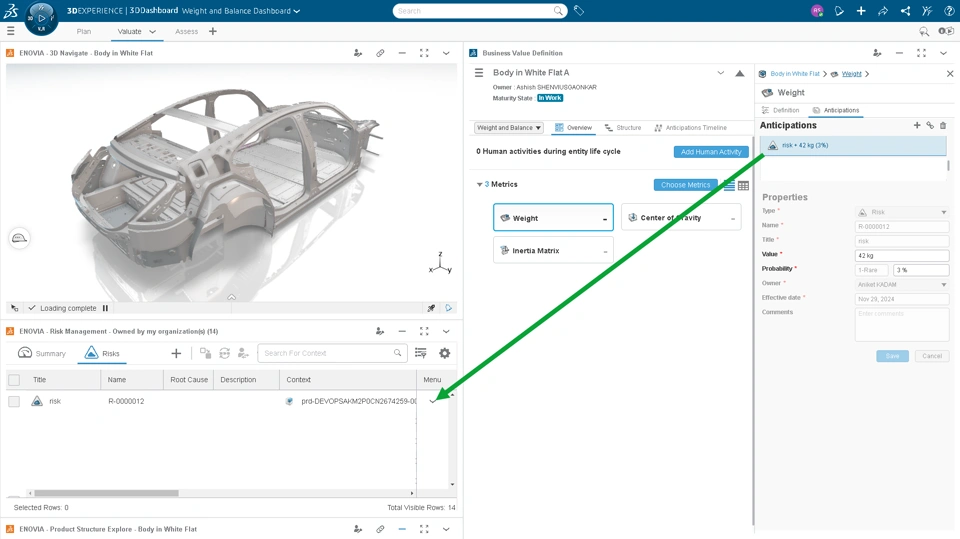Check the box for risk R-0000012
This screenshot has height=539, width=960.
(14, 401)
